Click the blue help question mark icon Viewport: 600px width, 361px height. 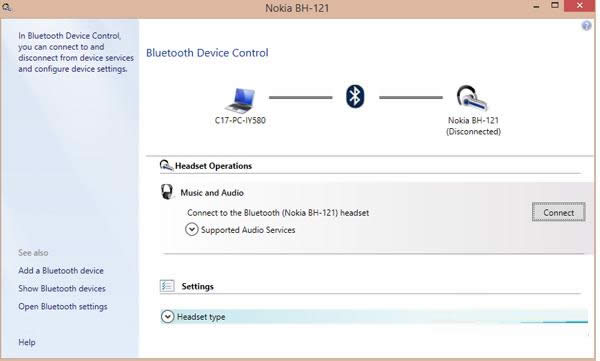pos(586,26)
